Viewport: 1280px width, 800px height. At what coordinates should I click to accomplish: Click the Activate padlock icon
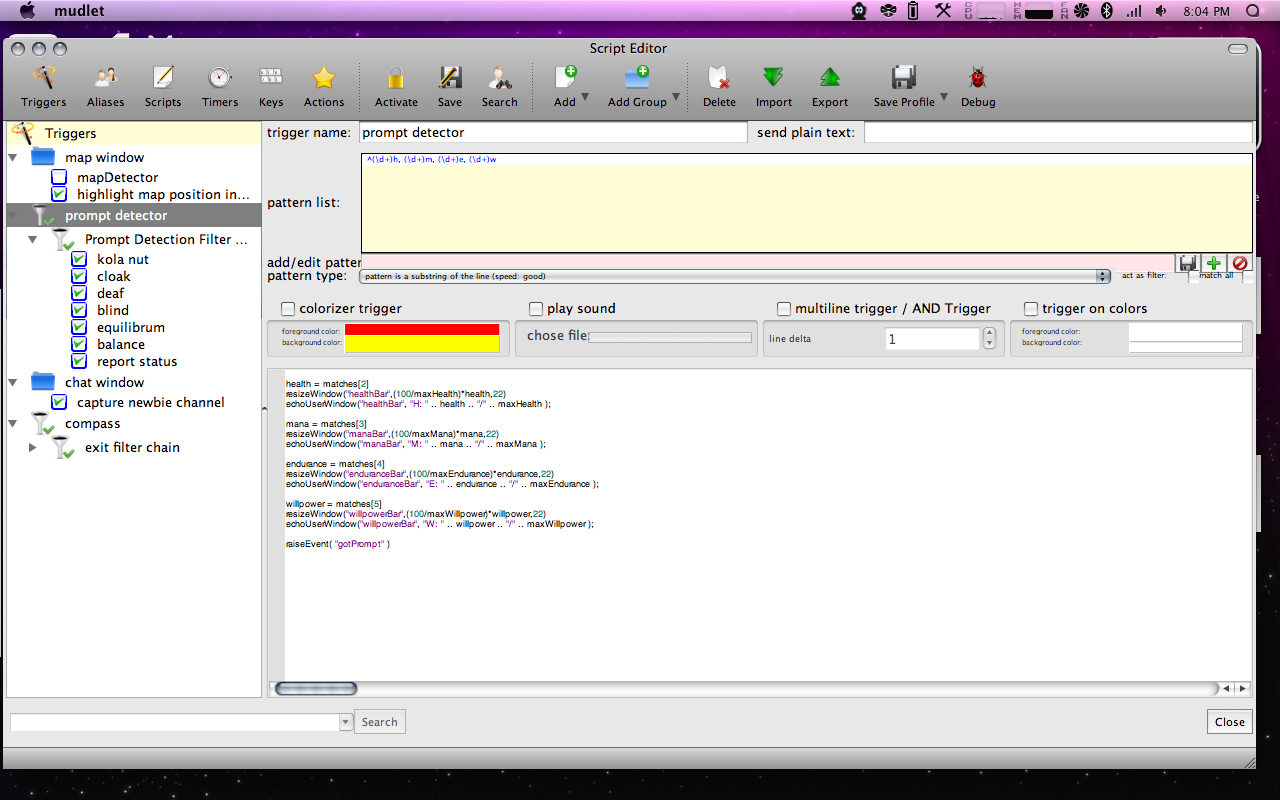pyautogui.click(x=396, y=78)
